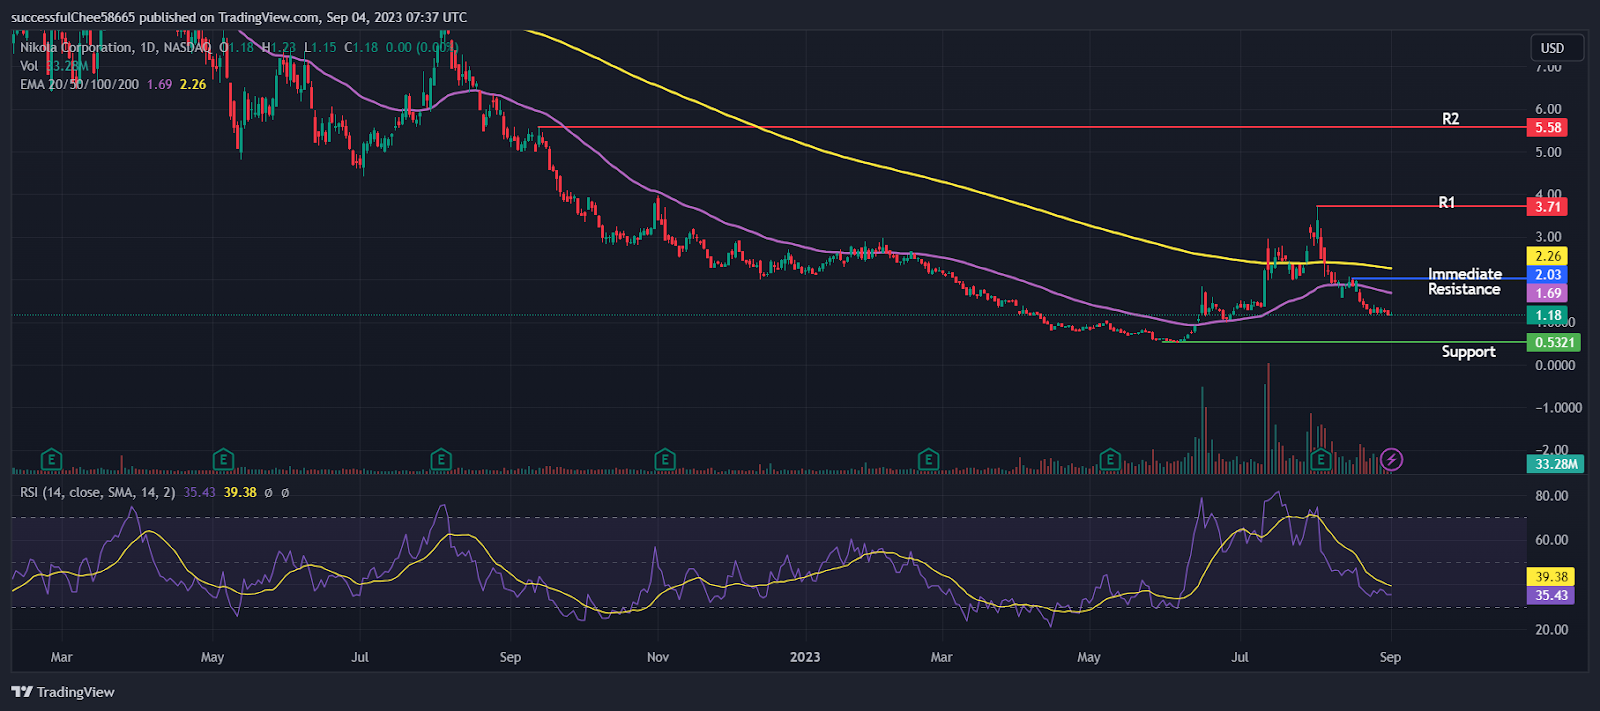Image resolution: width=1600 pixels, height=711 pixels.
Task: Click the earnings marker before March 2022
Action: click(x=51, y=460)
